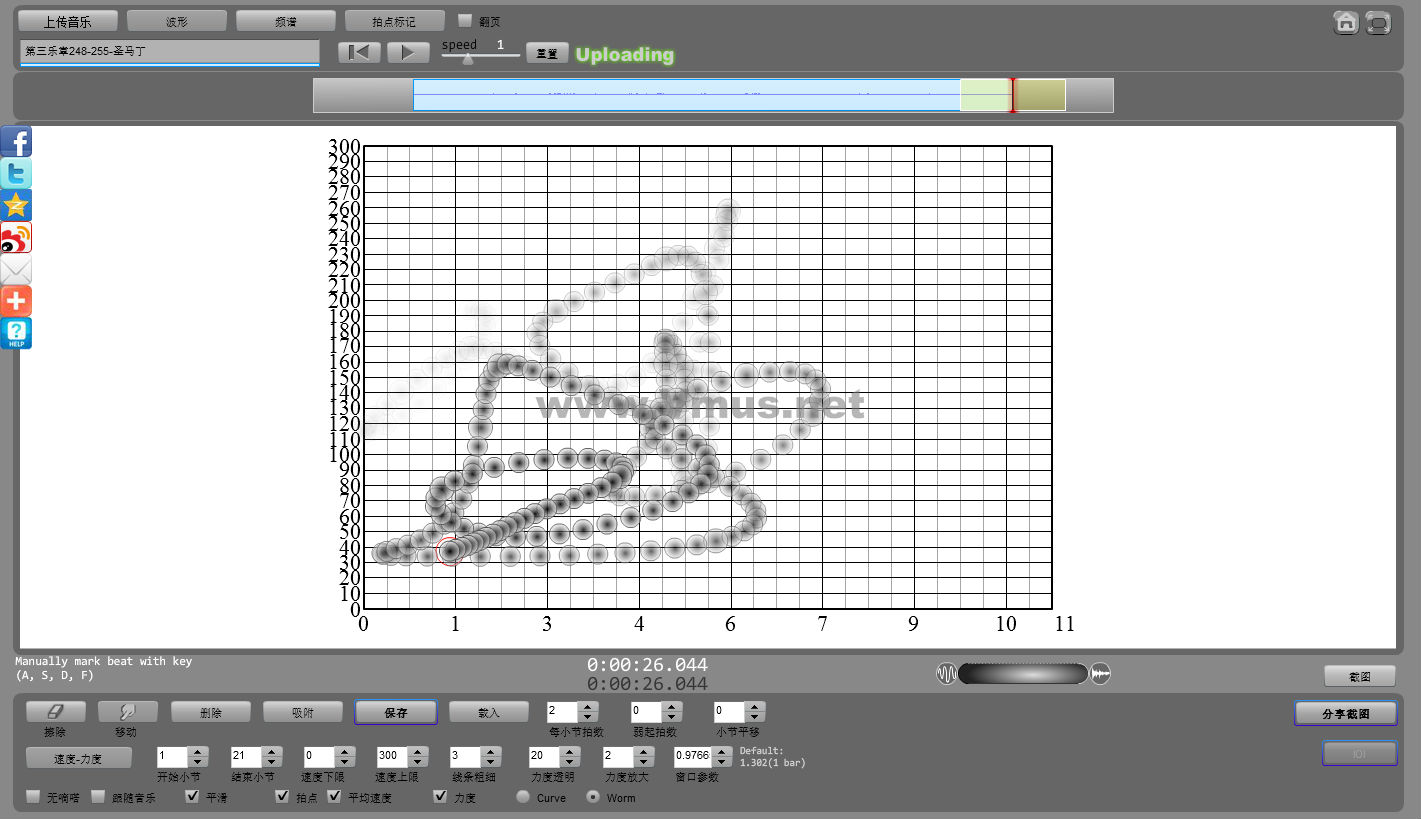This screenshot has width=1421, height=819.
Task: Click the speed slider handle
Action: tap(467, 59)
